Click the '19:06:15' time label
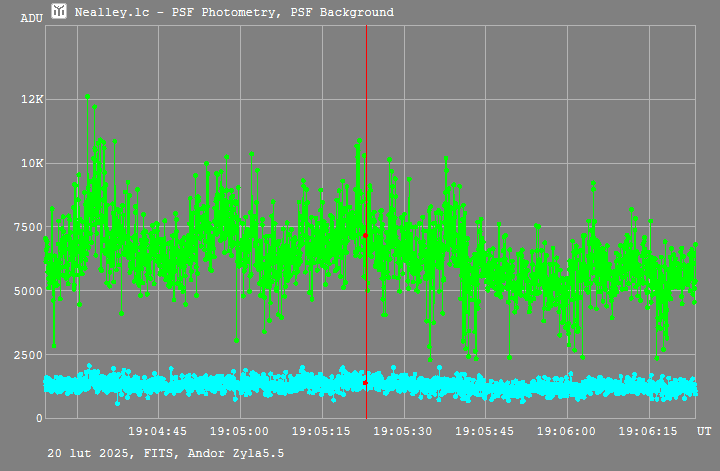This screenshot has width=720, height=471. click(x=648, y=432)
